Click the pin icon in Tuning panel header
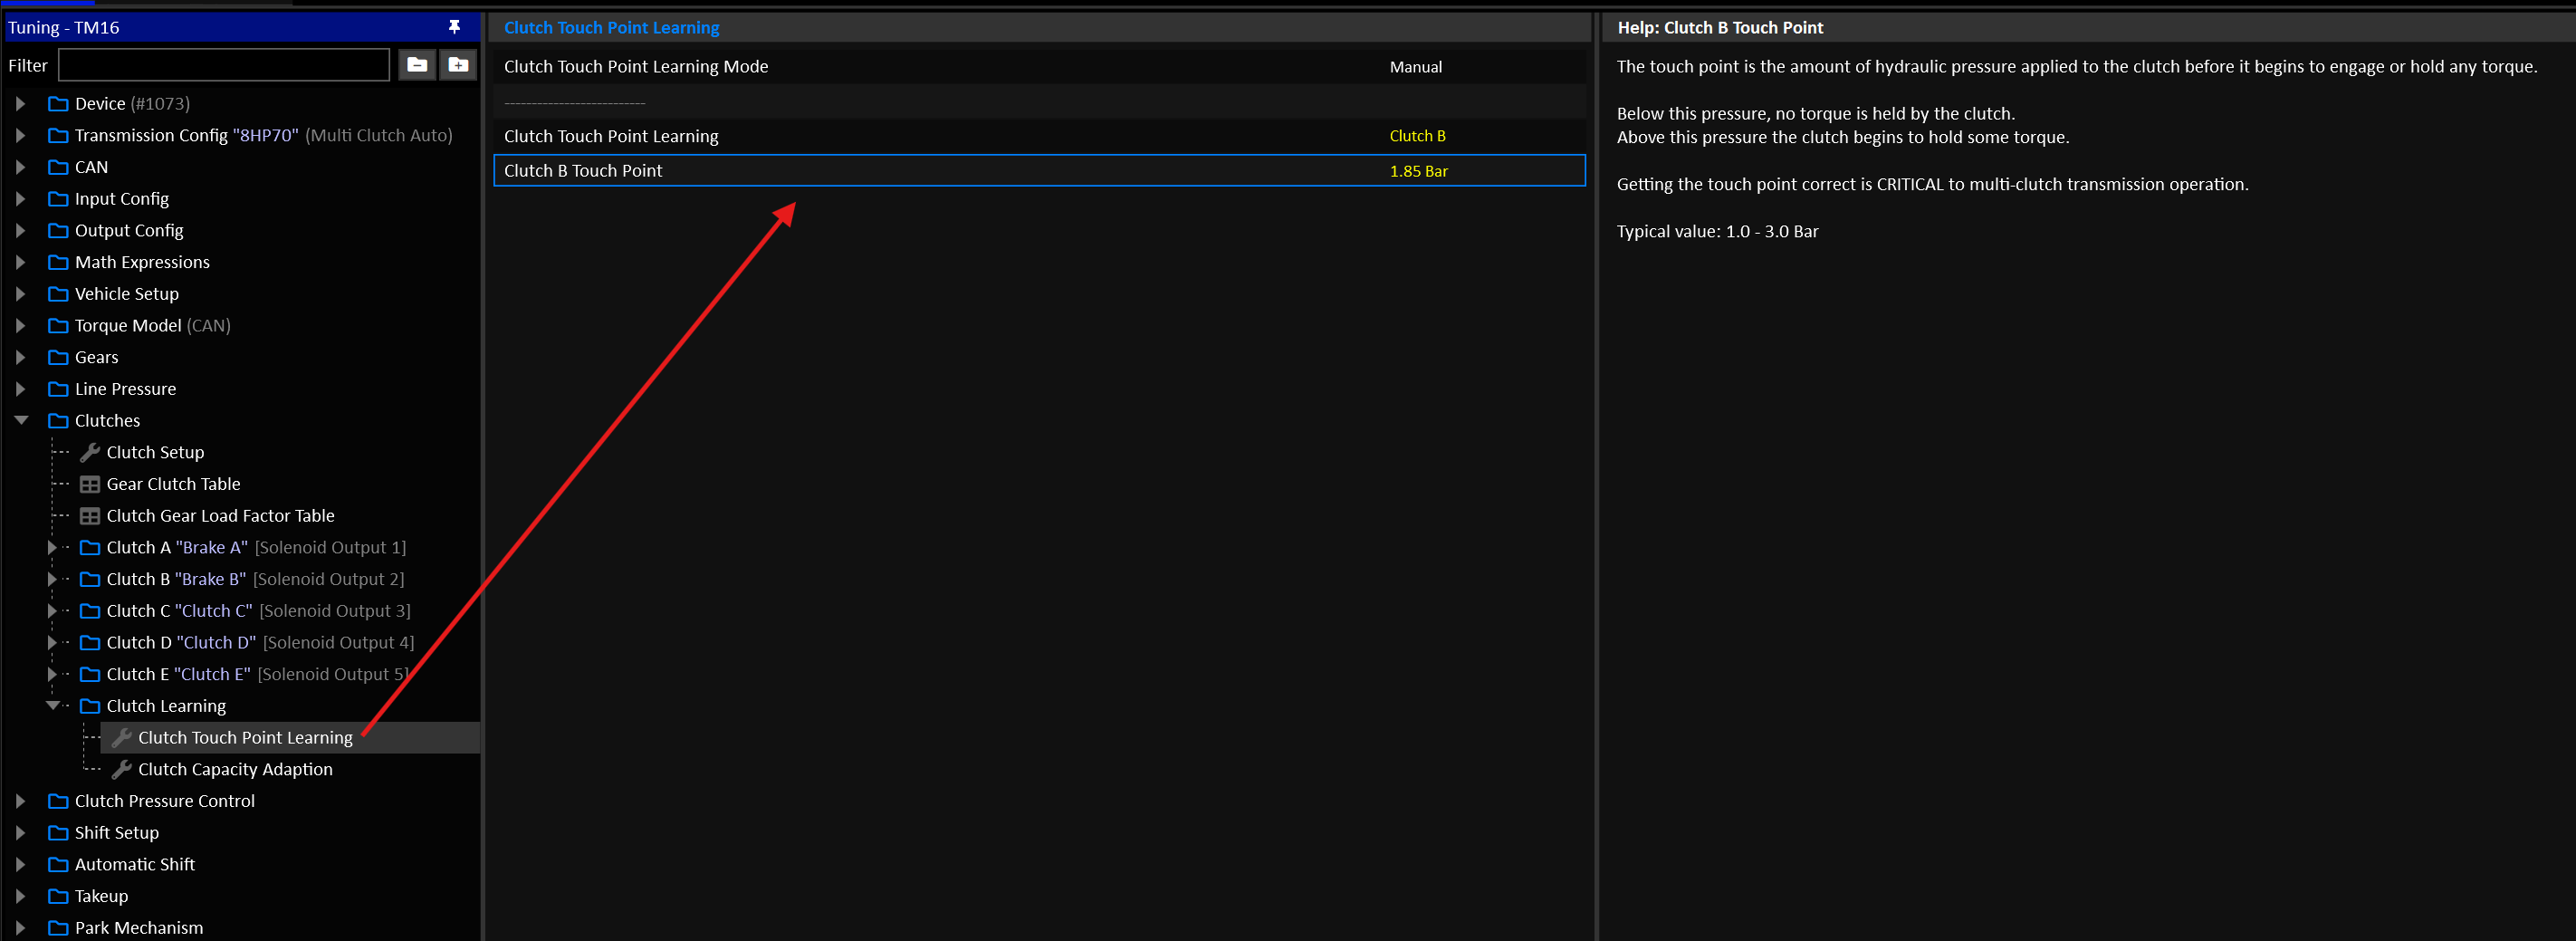The height and width of the screenshot is (941, 2576). [x=454, y=27]
